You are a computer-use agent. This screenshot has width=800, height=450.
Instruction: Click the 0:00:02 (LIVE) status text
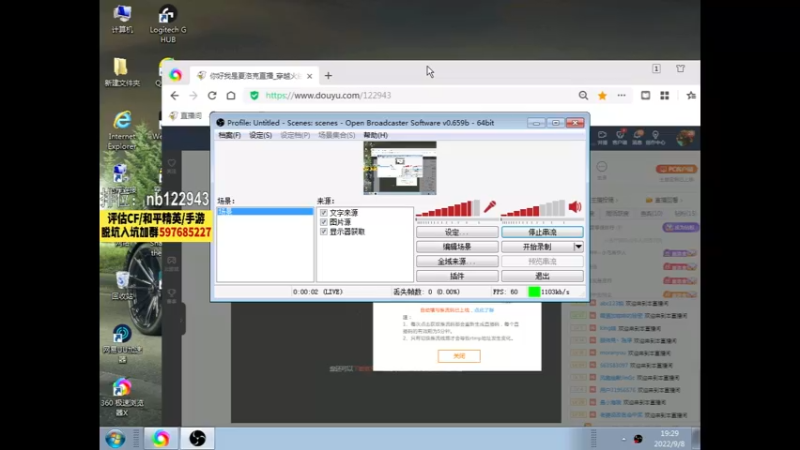coord(317,292)
